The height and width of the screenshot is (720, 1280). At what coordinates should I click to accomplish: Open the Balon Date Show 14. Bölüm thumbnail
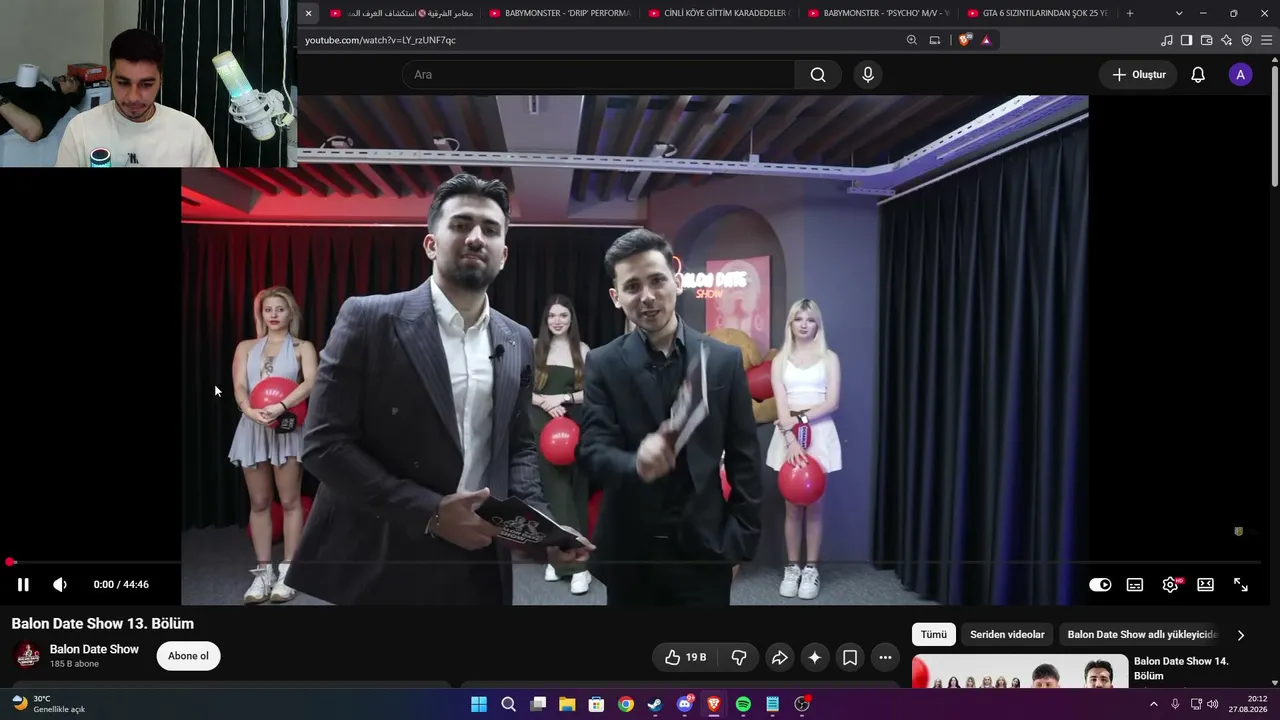coord(1020,671)
